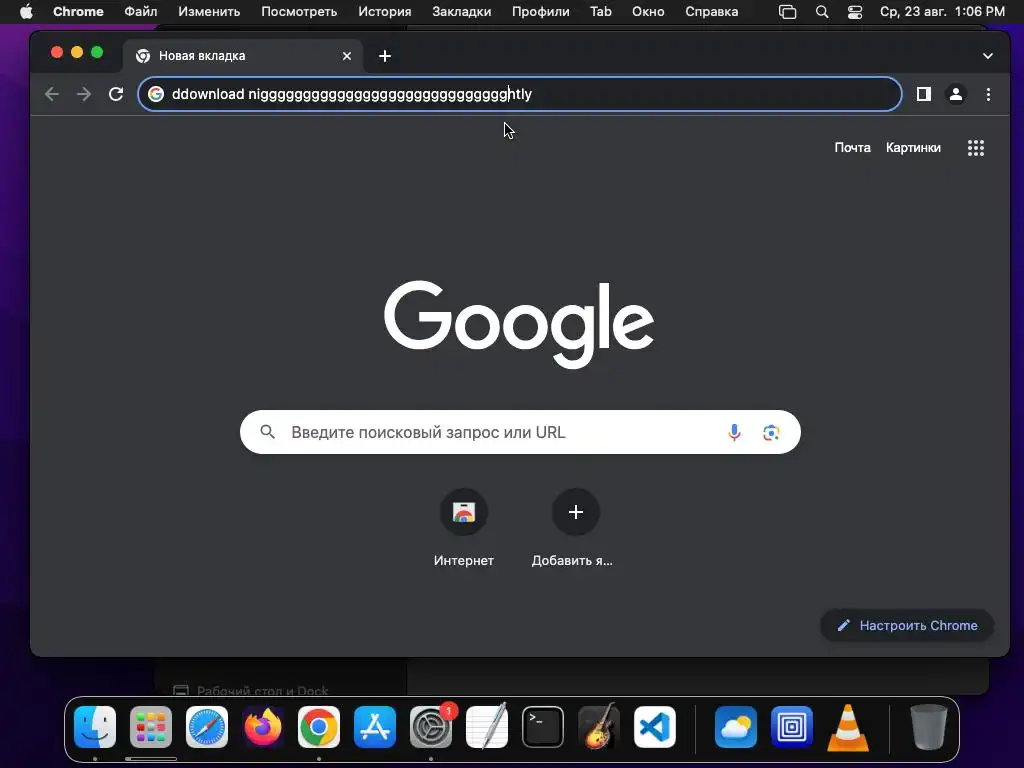This screenshot has width=1024, height=768.
Task: Open TextEdit from the Dock
Action: (x=487, y=727)
